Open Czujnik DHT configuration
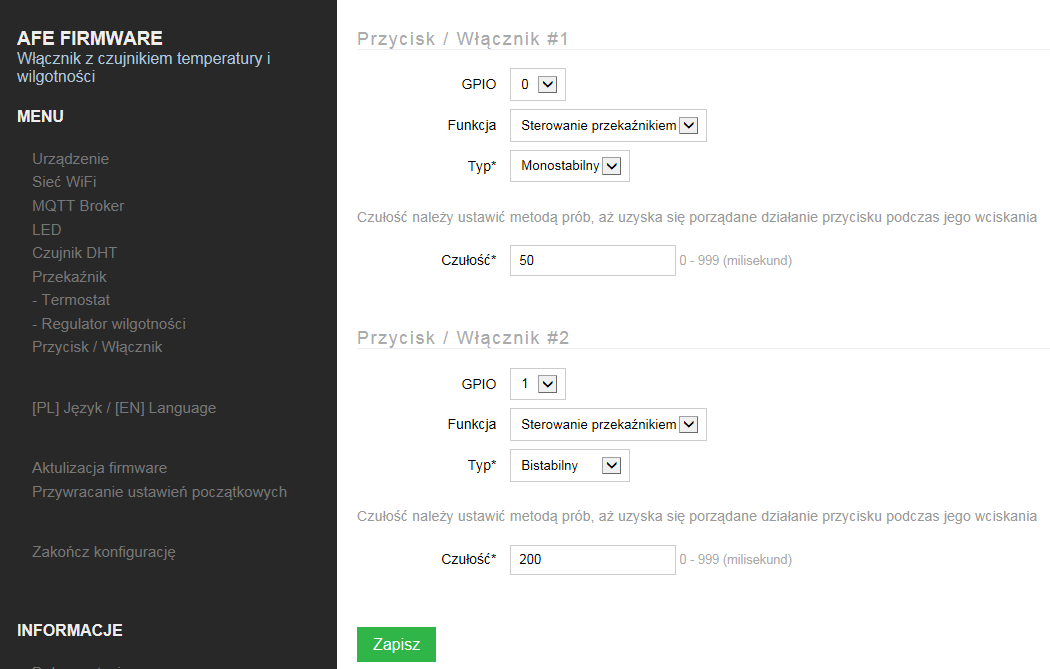 [x=74, y=253]
